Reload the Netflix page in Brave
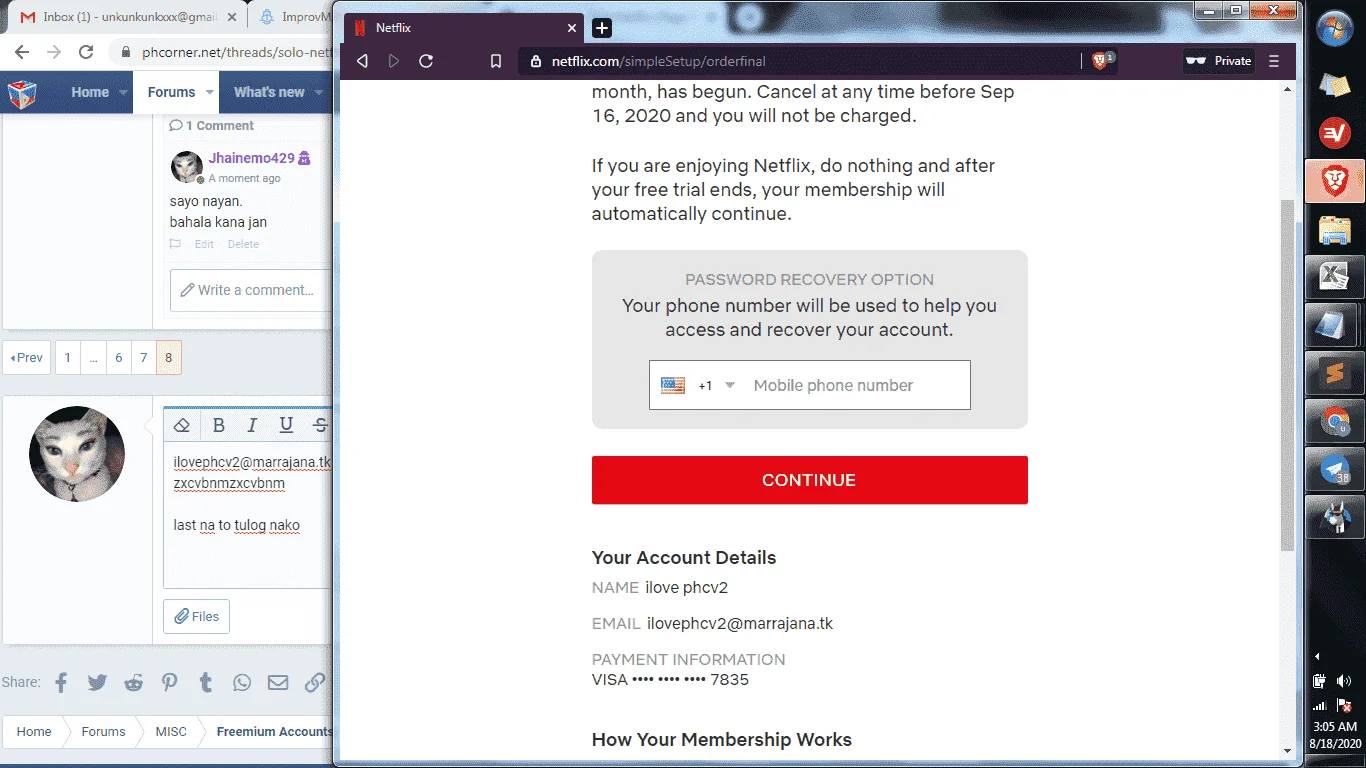The width and height of the screenshot is (1366, 768). [x=426, y=61]
